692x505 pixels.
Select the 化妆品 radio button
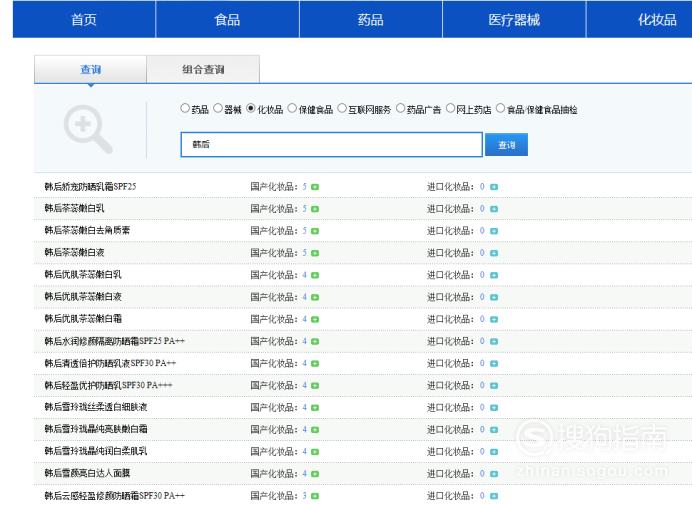pyautogui.click(x=251, y=108)
